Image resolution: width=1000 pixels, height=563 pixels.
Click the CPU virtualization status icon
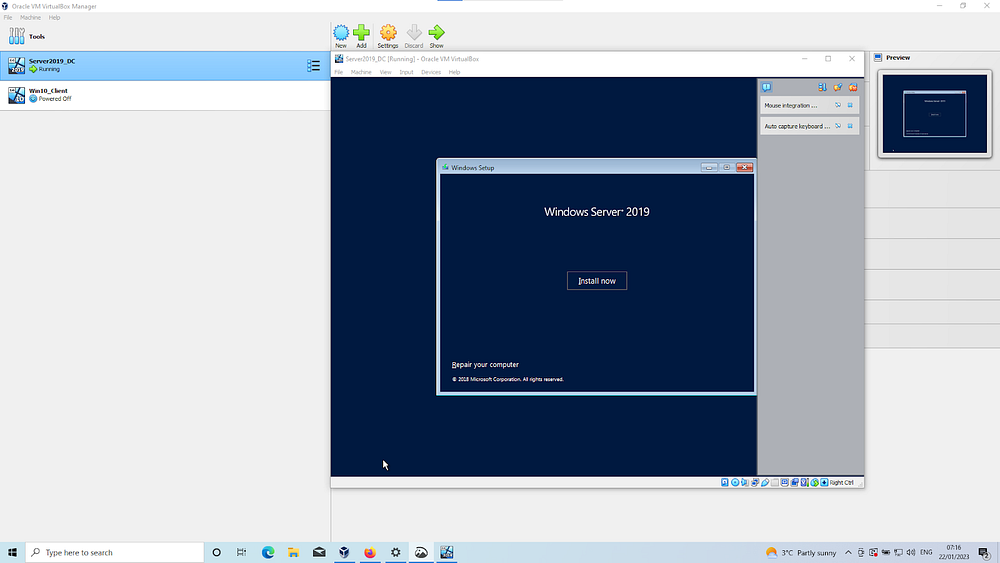pyautogui.click(x=805, y=483)
